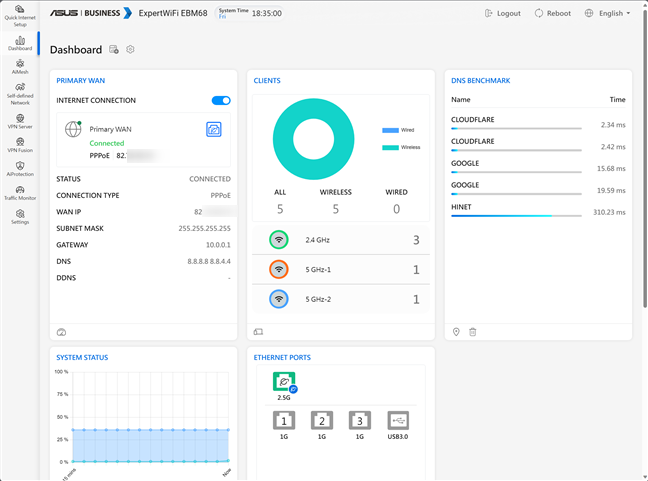Select the 5 GHz-2 Wi-Fi band icon

(279, 299)
